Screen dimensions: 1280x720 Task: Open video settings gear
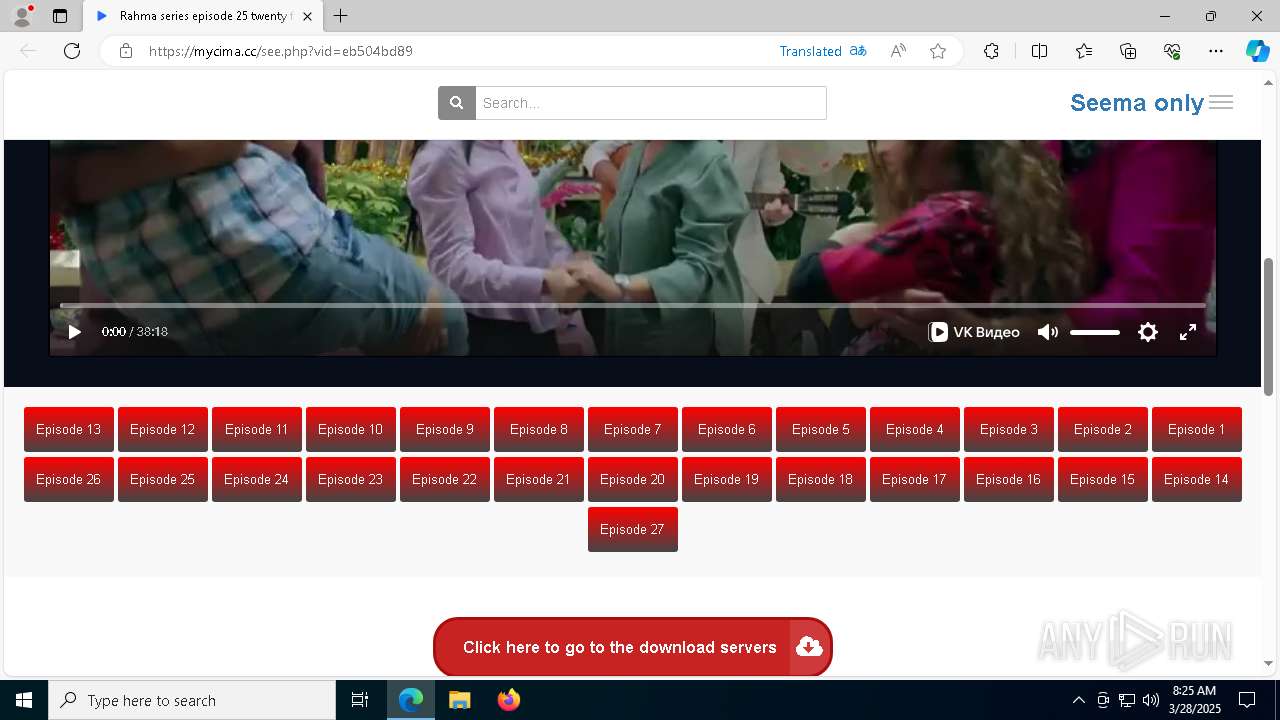pyautogui.click(x=1148, y=332)
